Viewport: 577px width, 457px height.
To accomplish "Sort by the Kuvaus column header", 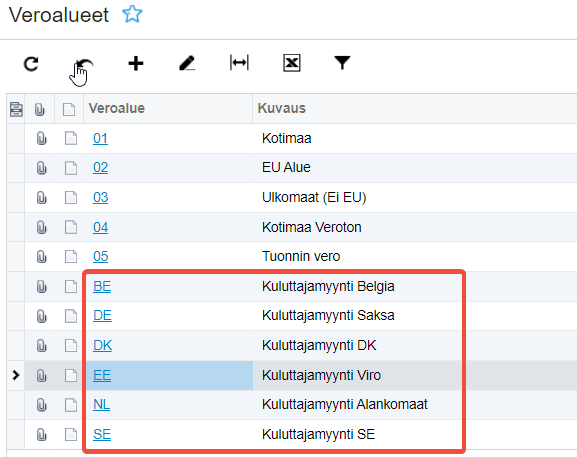I will click(415, 109).
